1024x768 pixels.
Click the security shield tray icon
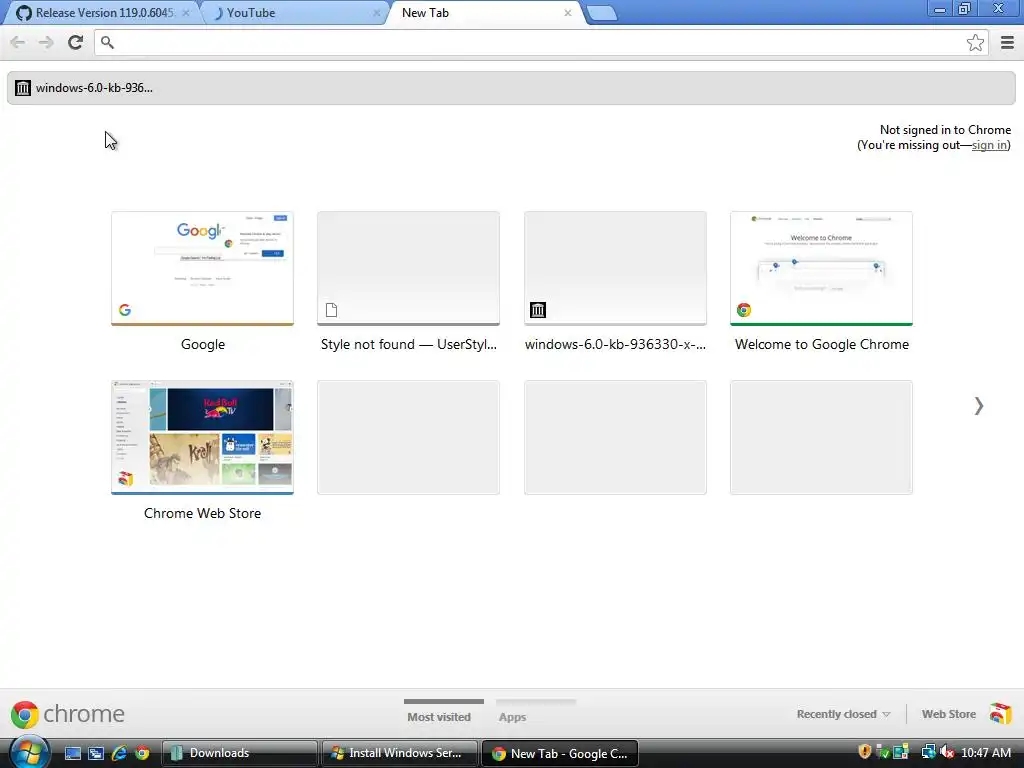pyautogui.click(x=865, y=752)
